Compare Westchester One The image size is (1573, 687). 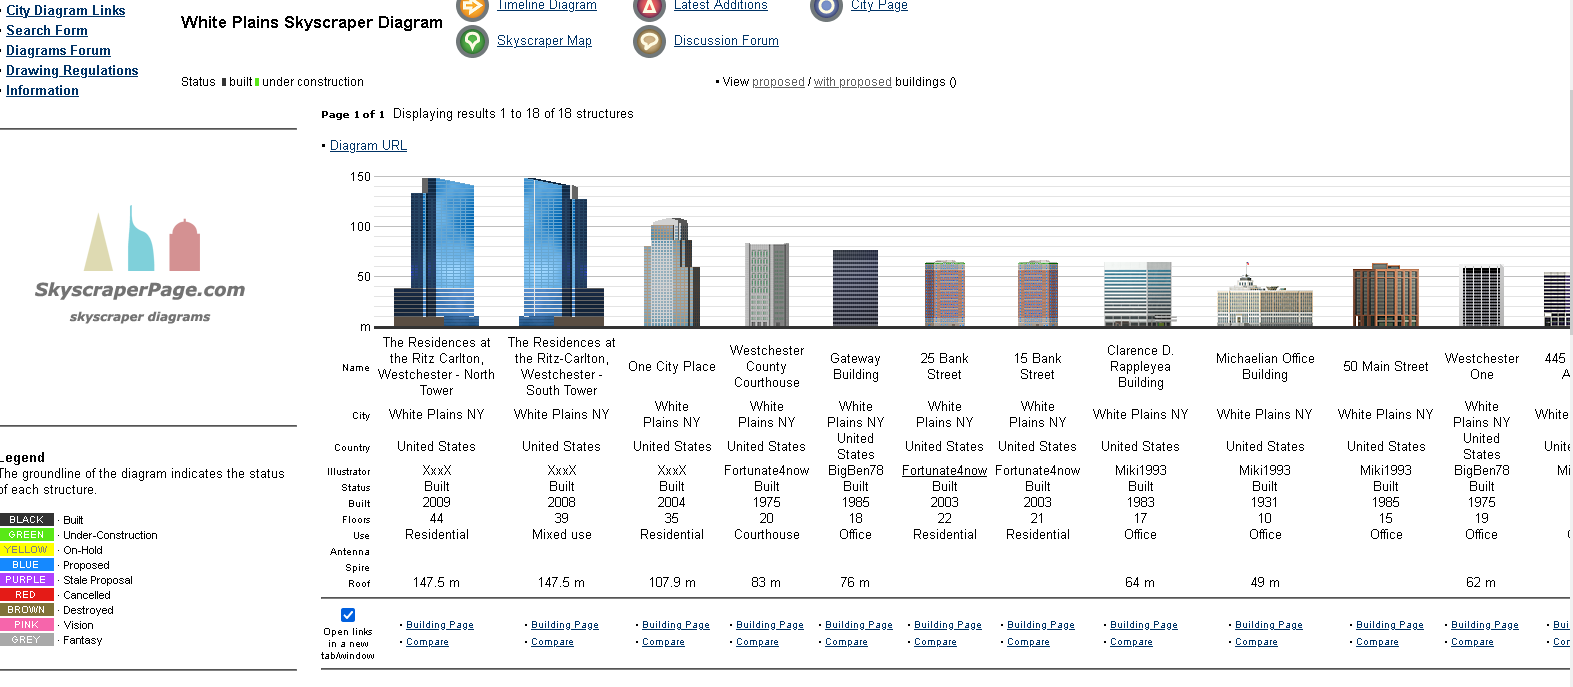coord(1472,642)
